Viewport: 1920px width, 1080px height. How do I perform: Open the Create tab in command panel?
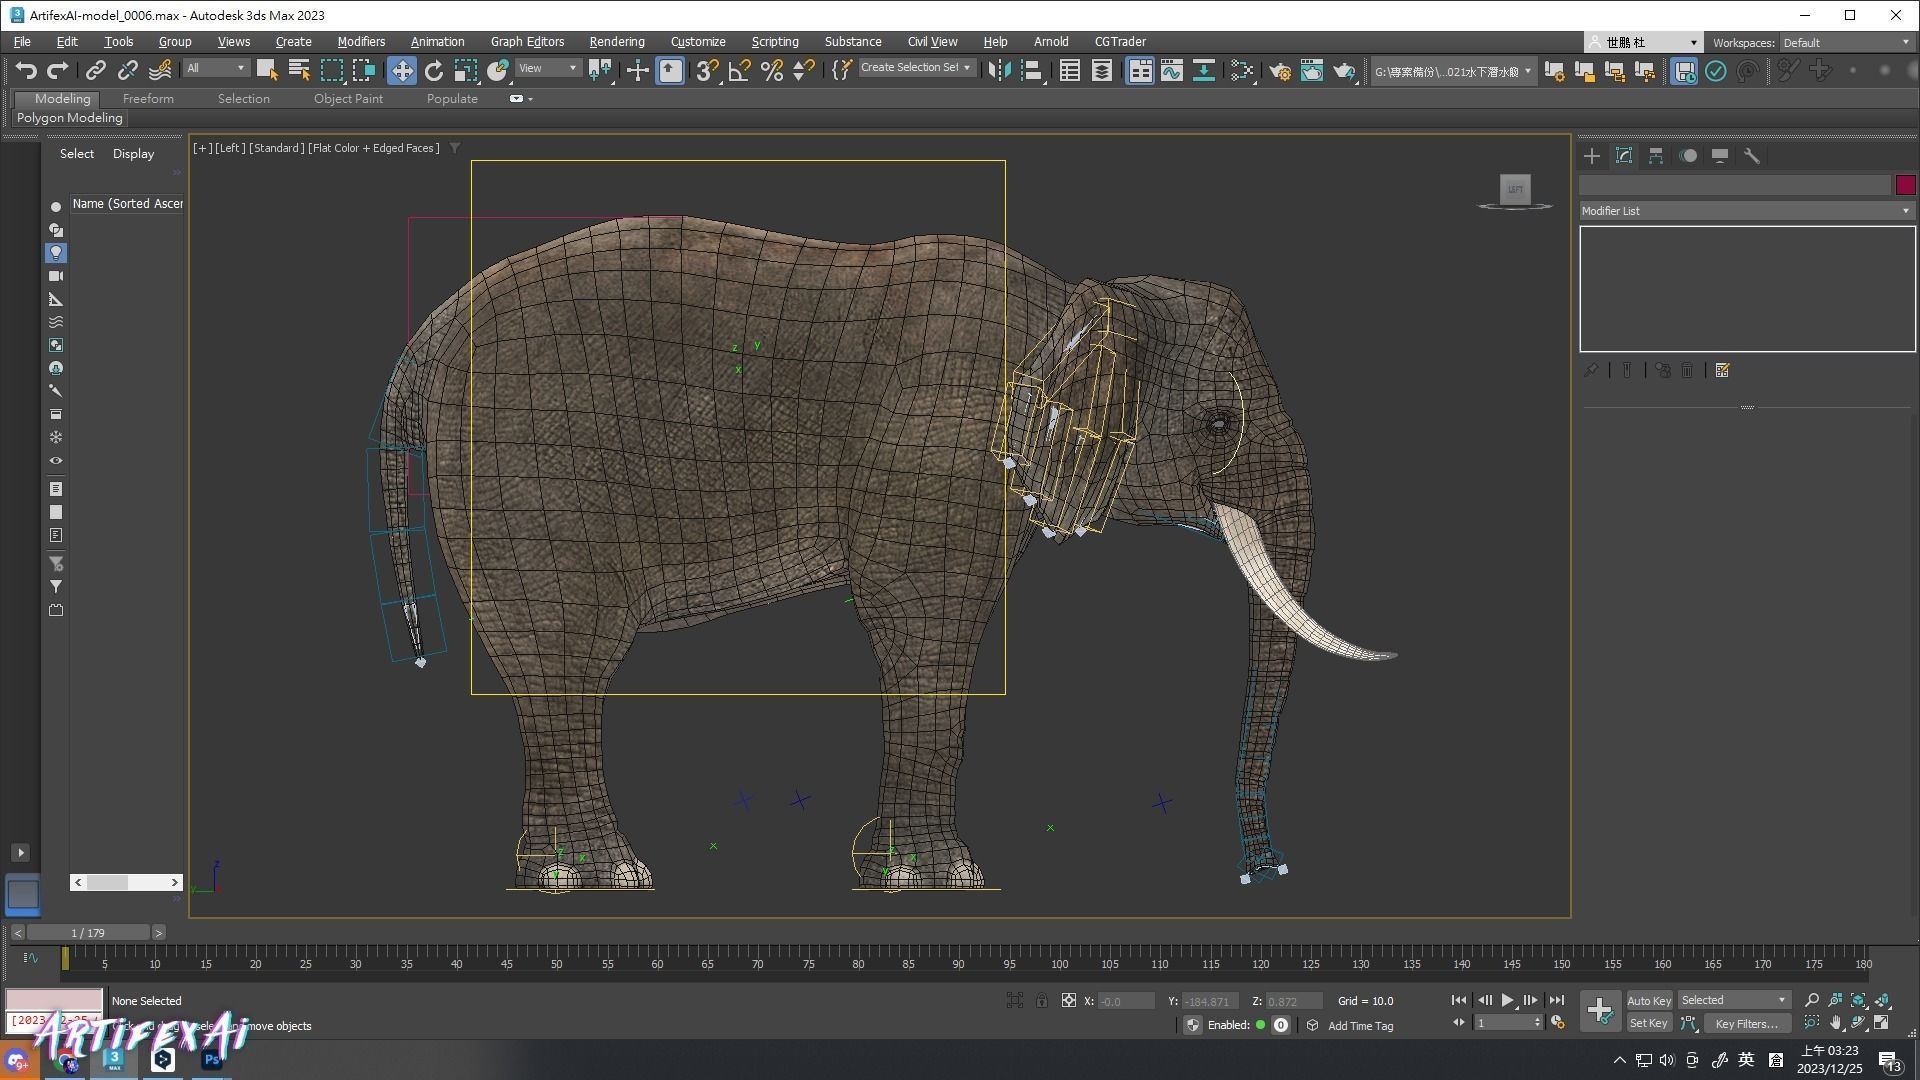click(x=1592, y=156)
